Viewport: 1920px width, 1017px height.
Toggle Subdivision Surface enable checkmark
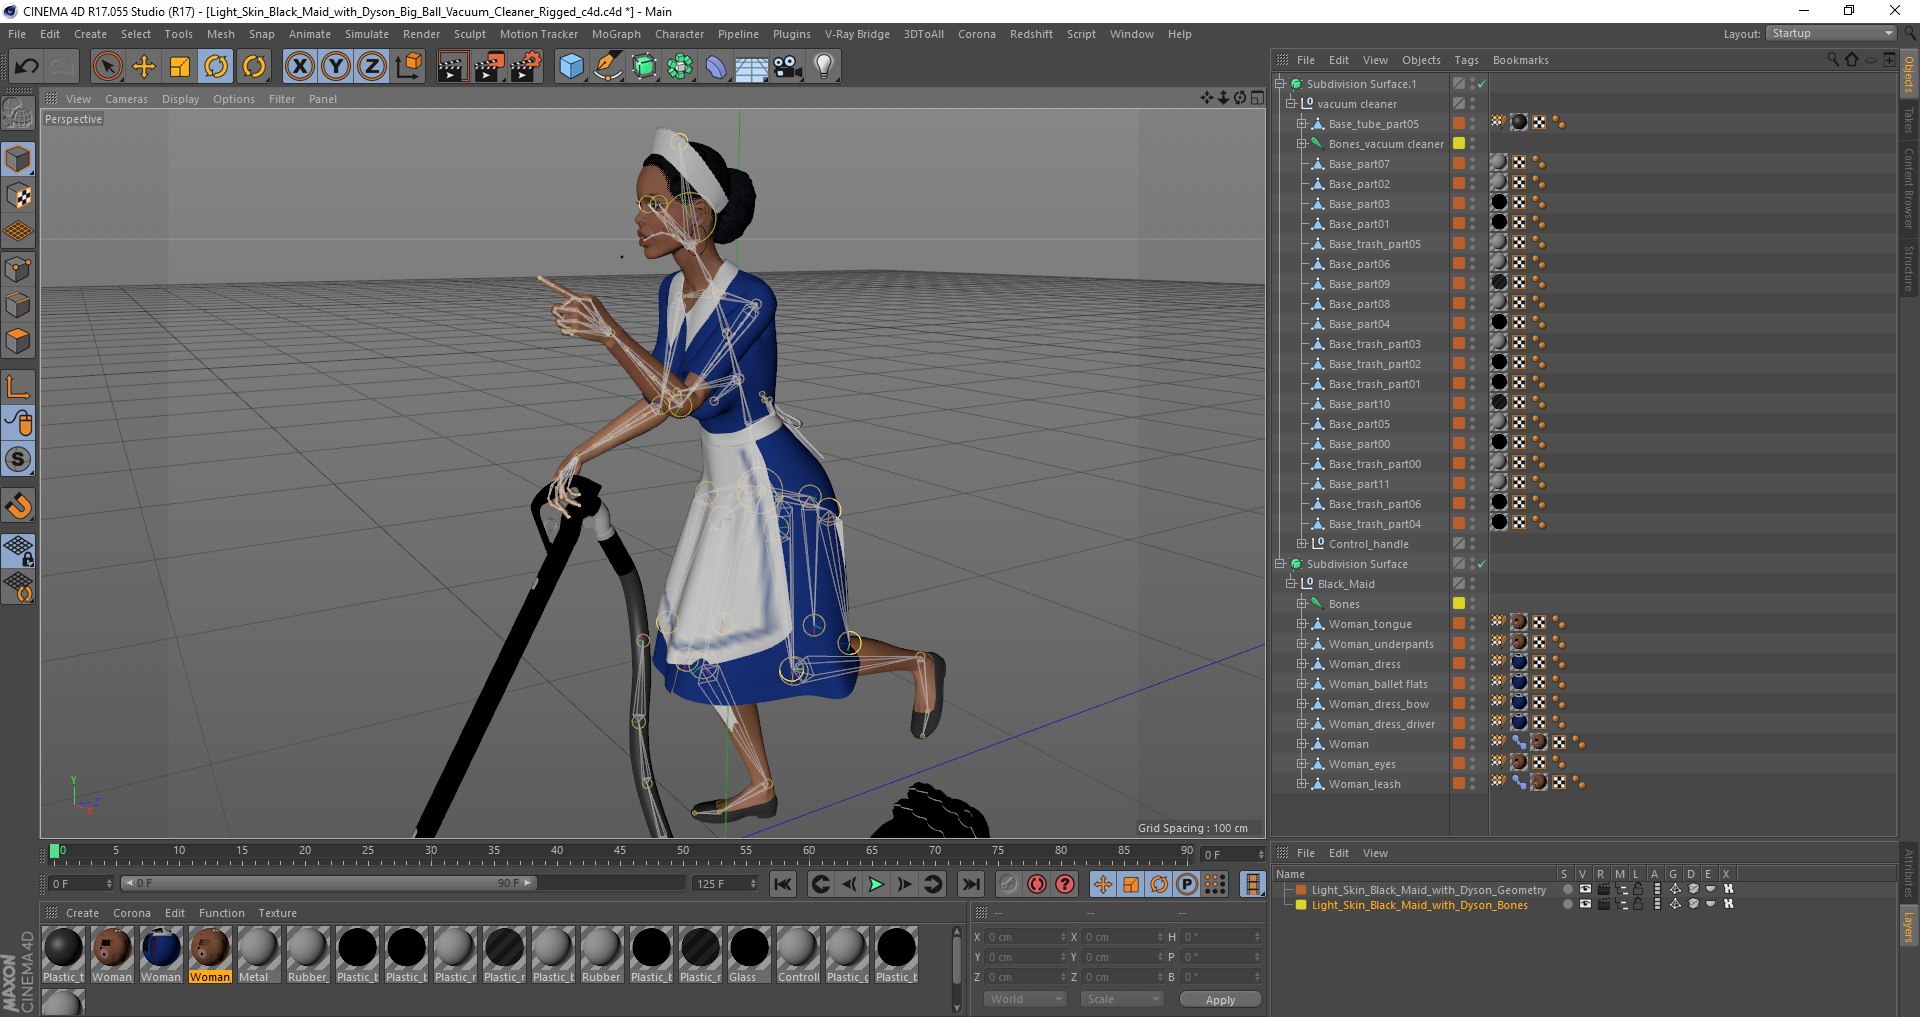[x=1482, y=564]
